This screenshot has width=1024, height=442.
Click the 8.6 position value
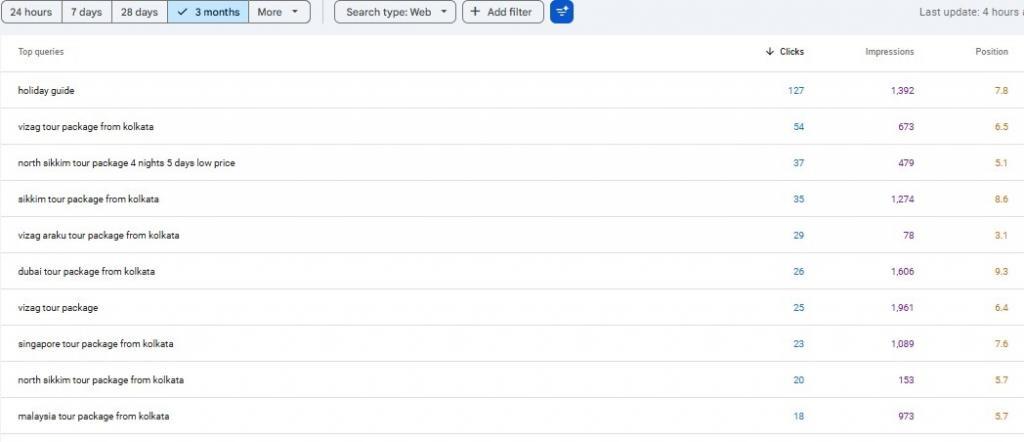click(x=1001, y=199)
